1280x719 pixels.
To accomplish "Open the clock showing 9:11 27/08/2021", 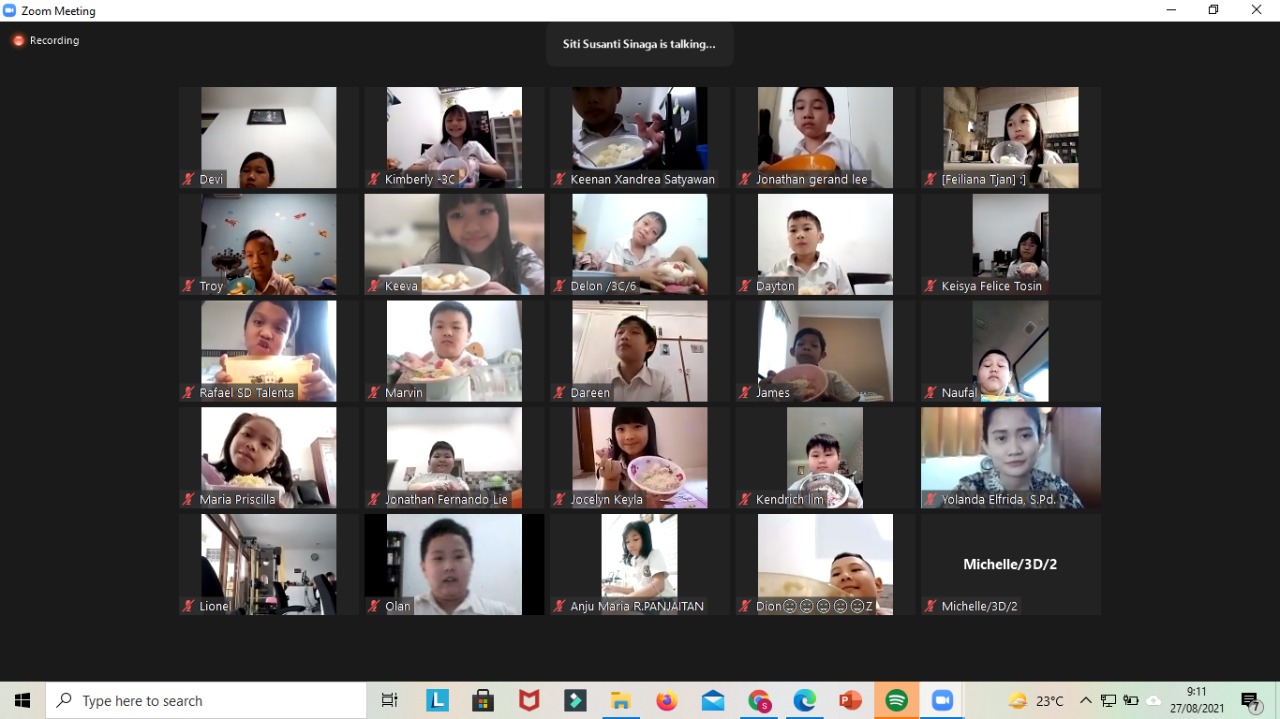I will point(1196,700).
